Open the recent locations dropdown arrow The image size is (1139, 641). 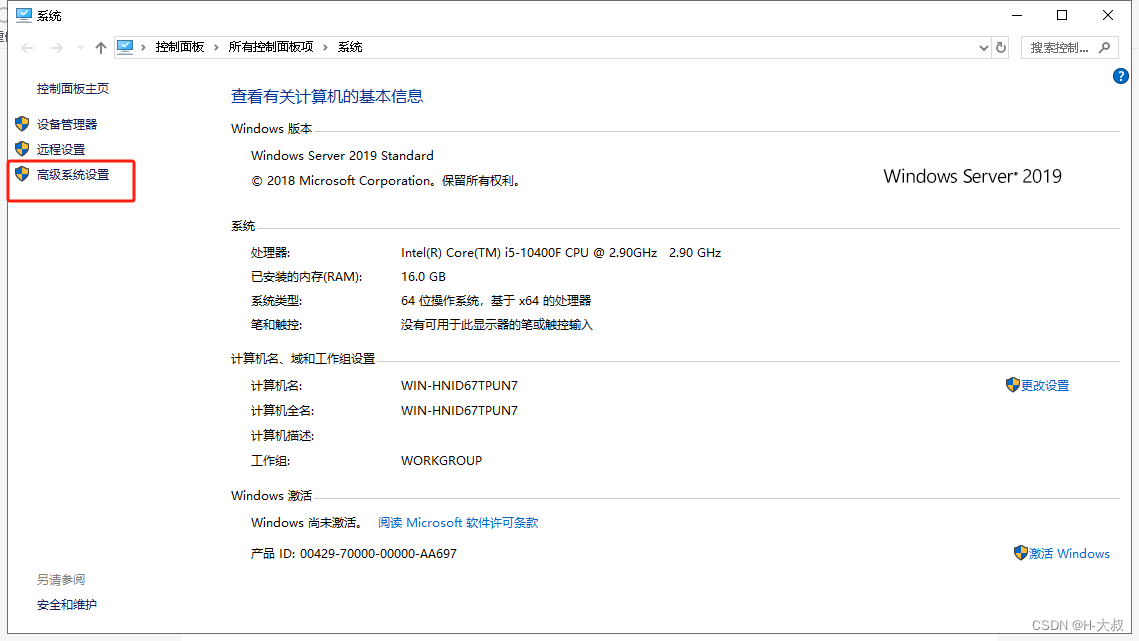pyautogui.click(x=80, y=48)
